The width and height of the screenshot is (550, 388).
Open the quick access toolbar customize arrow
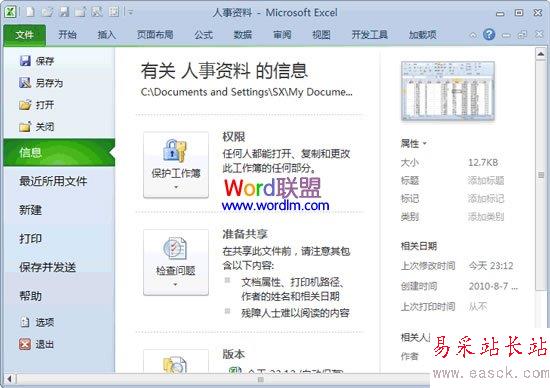[130, 12]
